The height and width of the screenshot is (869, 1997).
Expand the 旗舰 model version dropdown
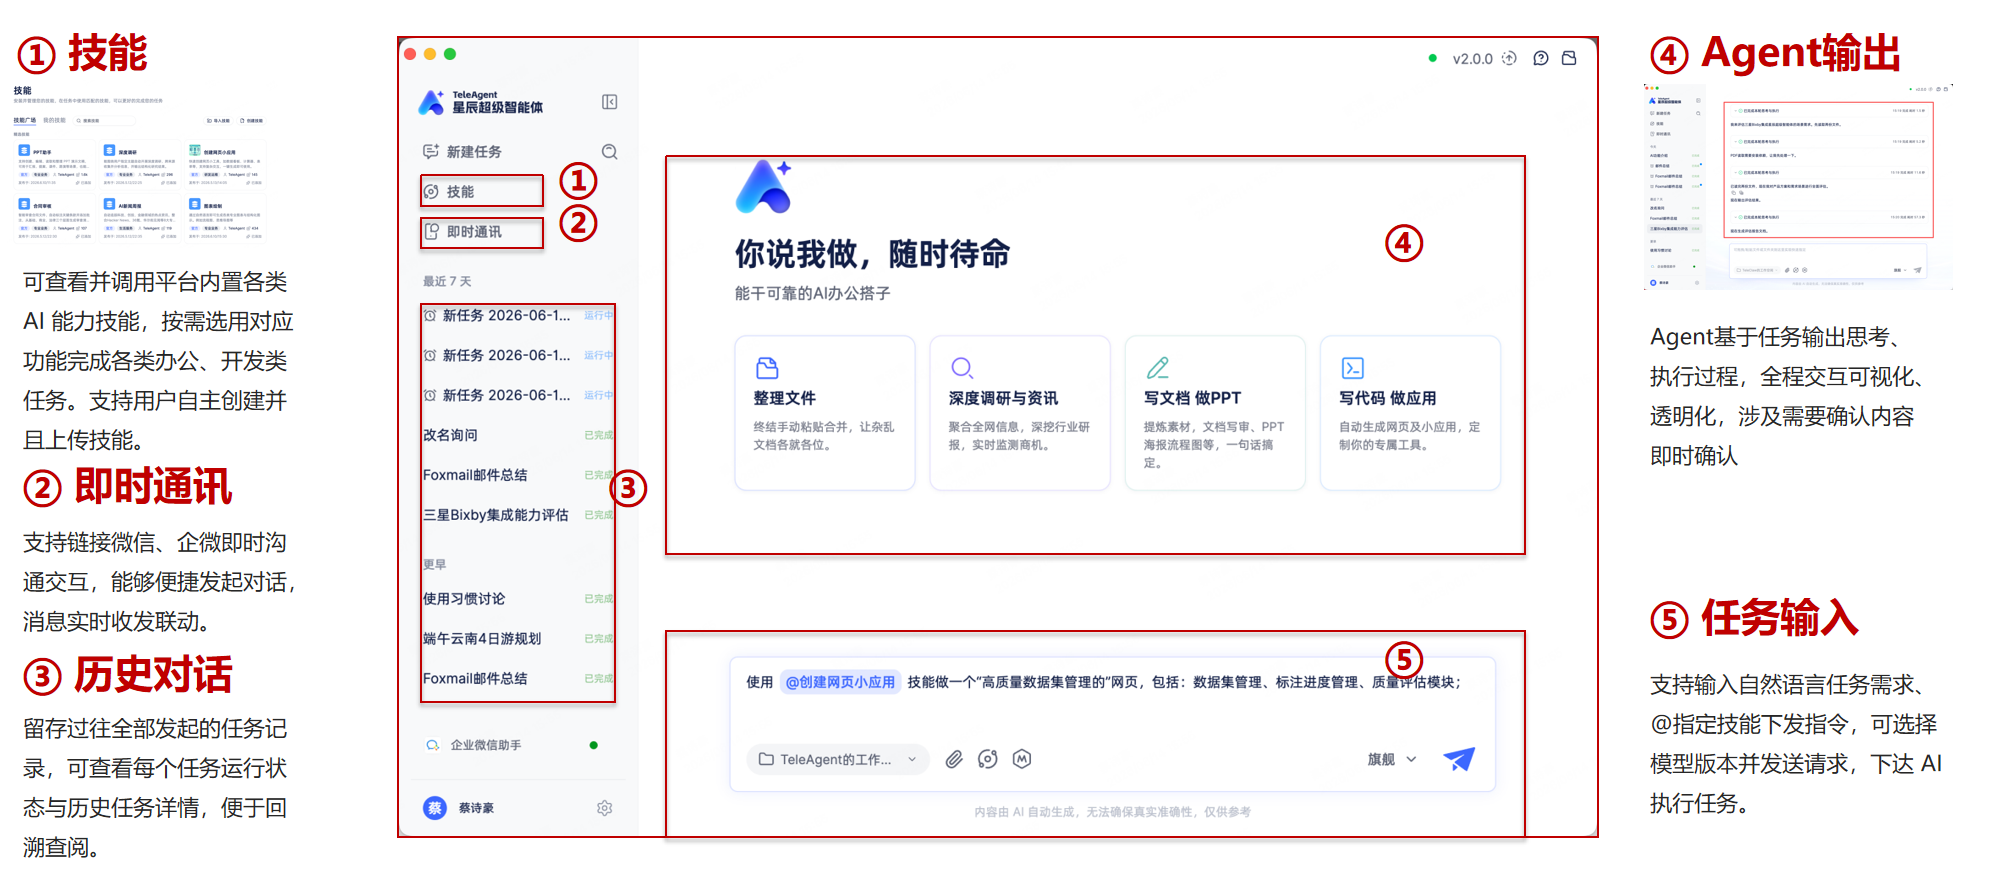(x=1392, y=760)
